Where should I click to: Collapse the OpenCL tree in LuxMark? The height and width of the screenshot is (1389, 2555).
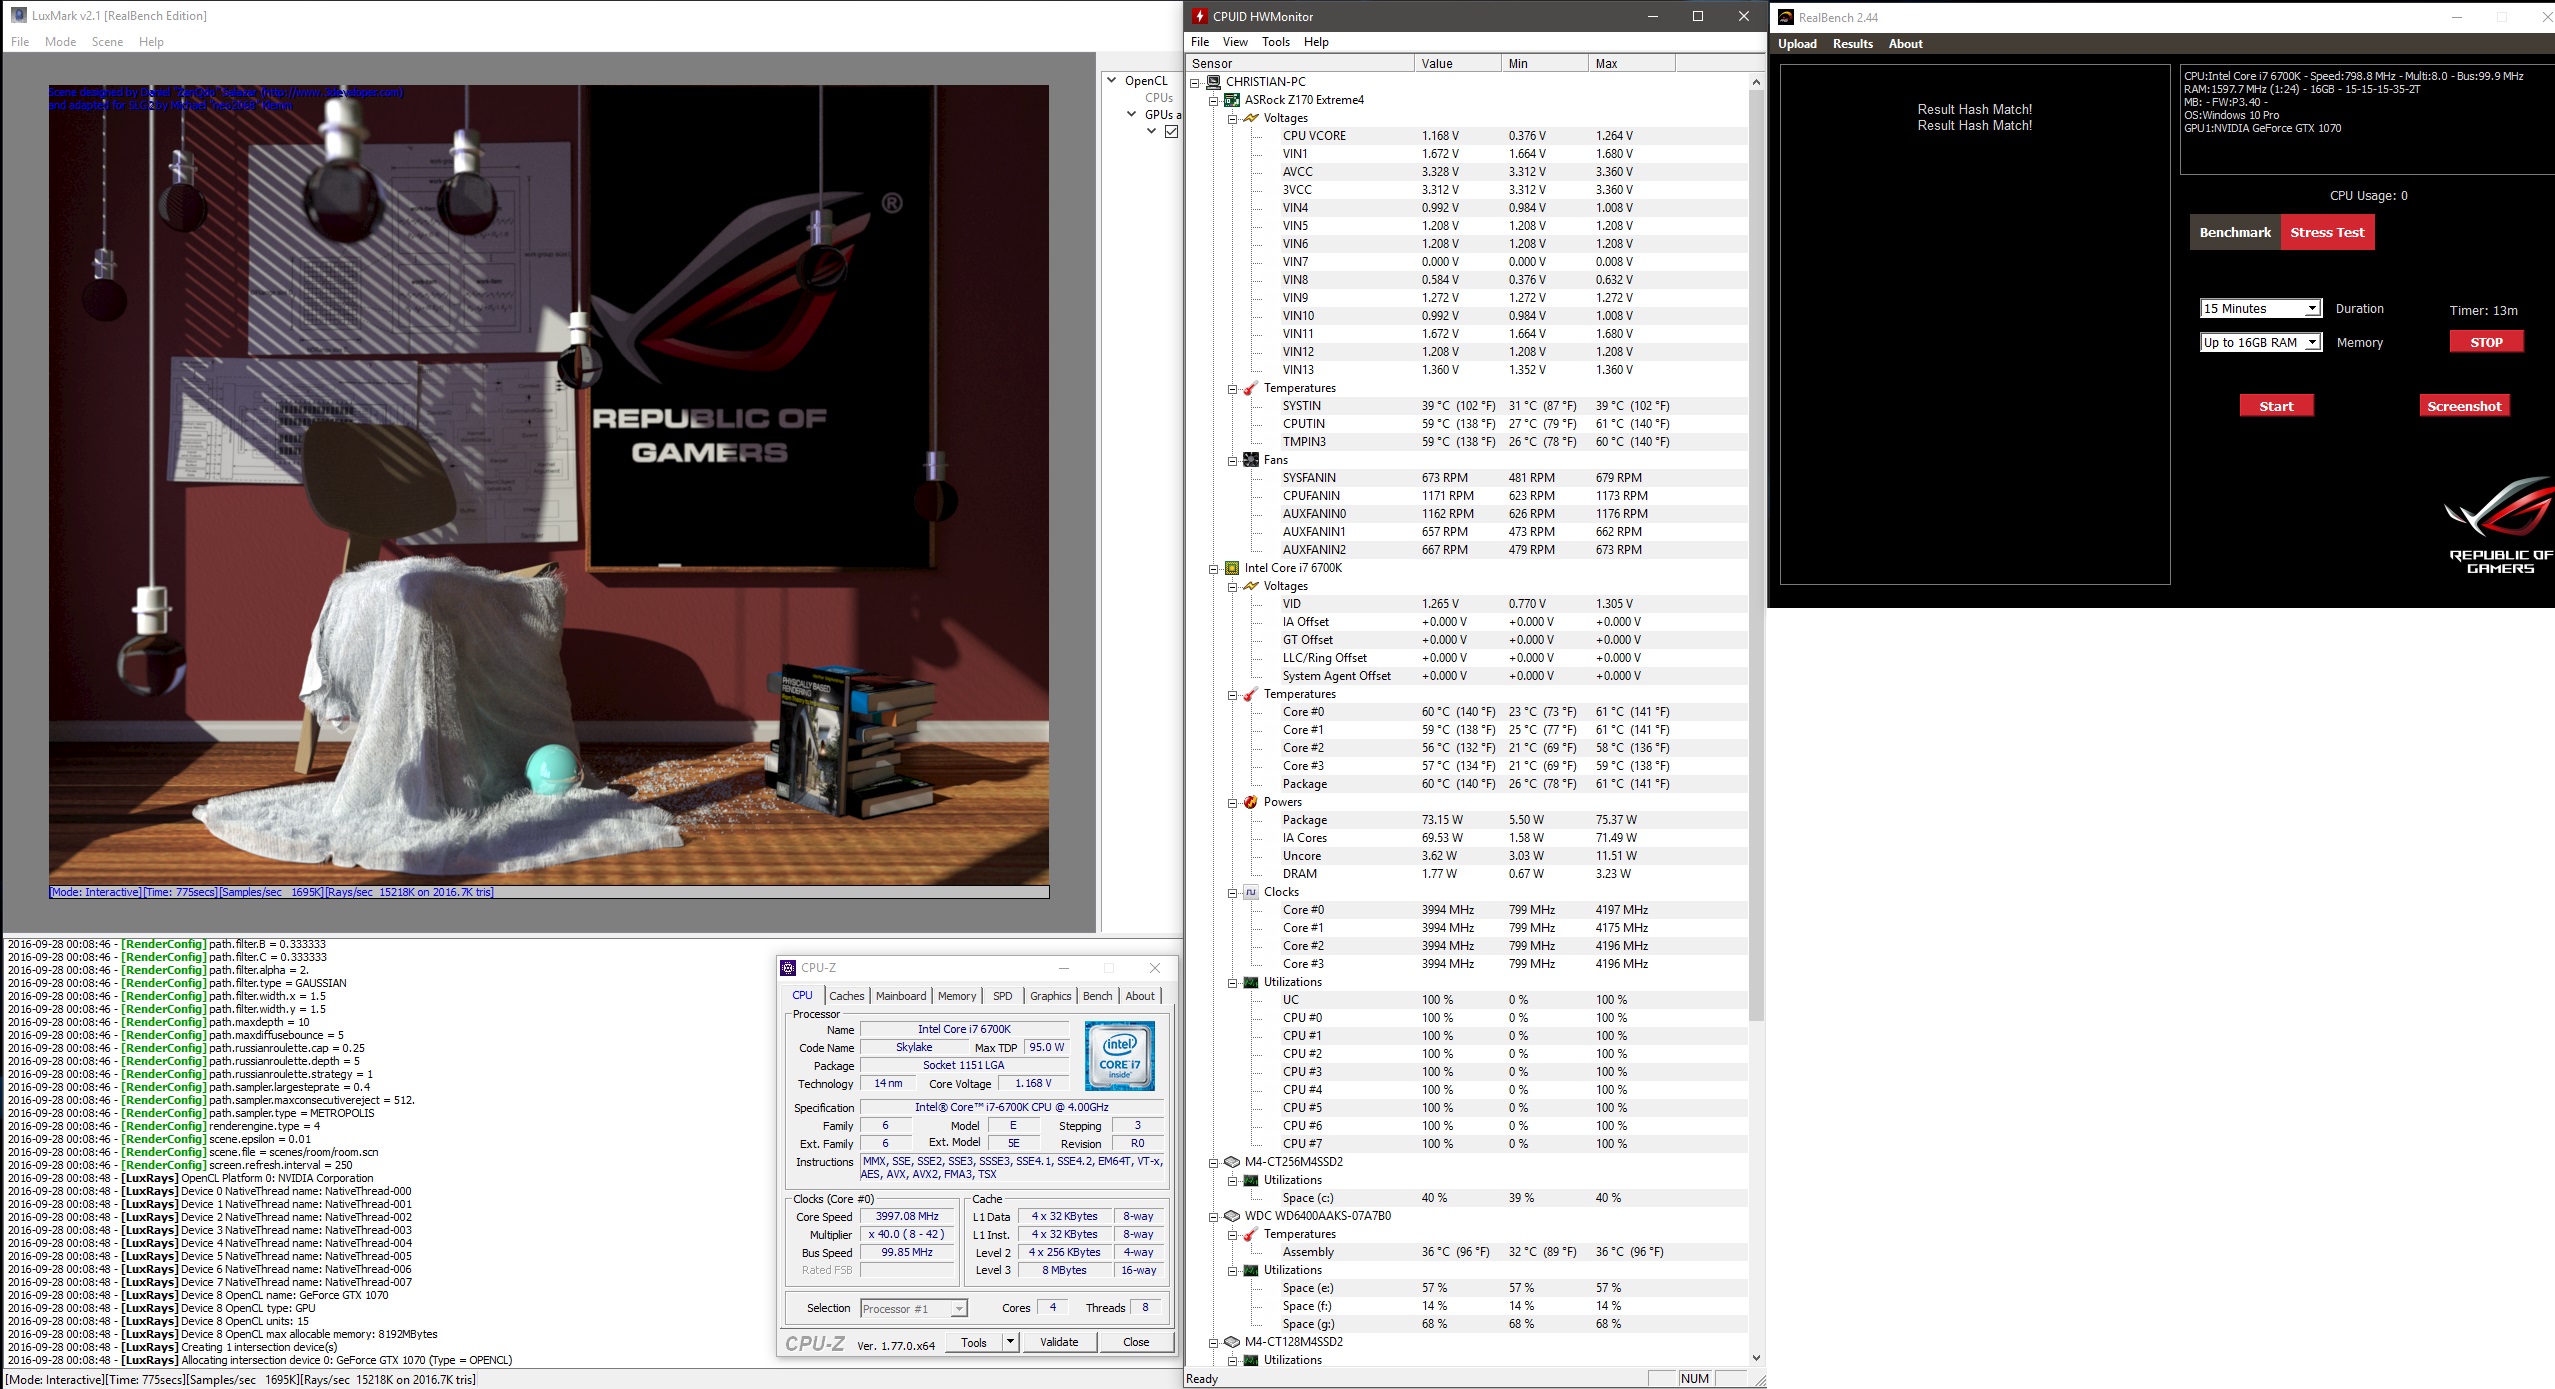click(1111, 80)
